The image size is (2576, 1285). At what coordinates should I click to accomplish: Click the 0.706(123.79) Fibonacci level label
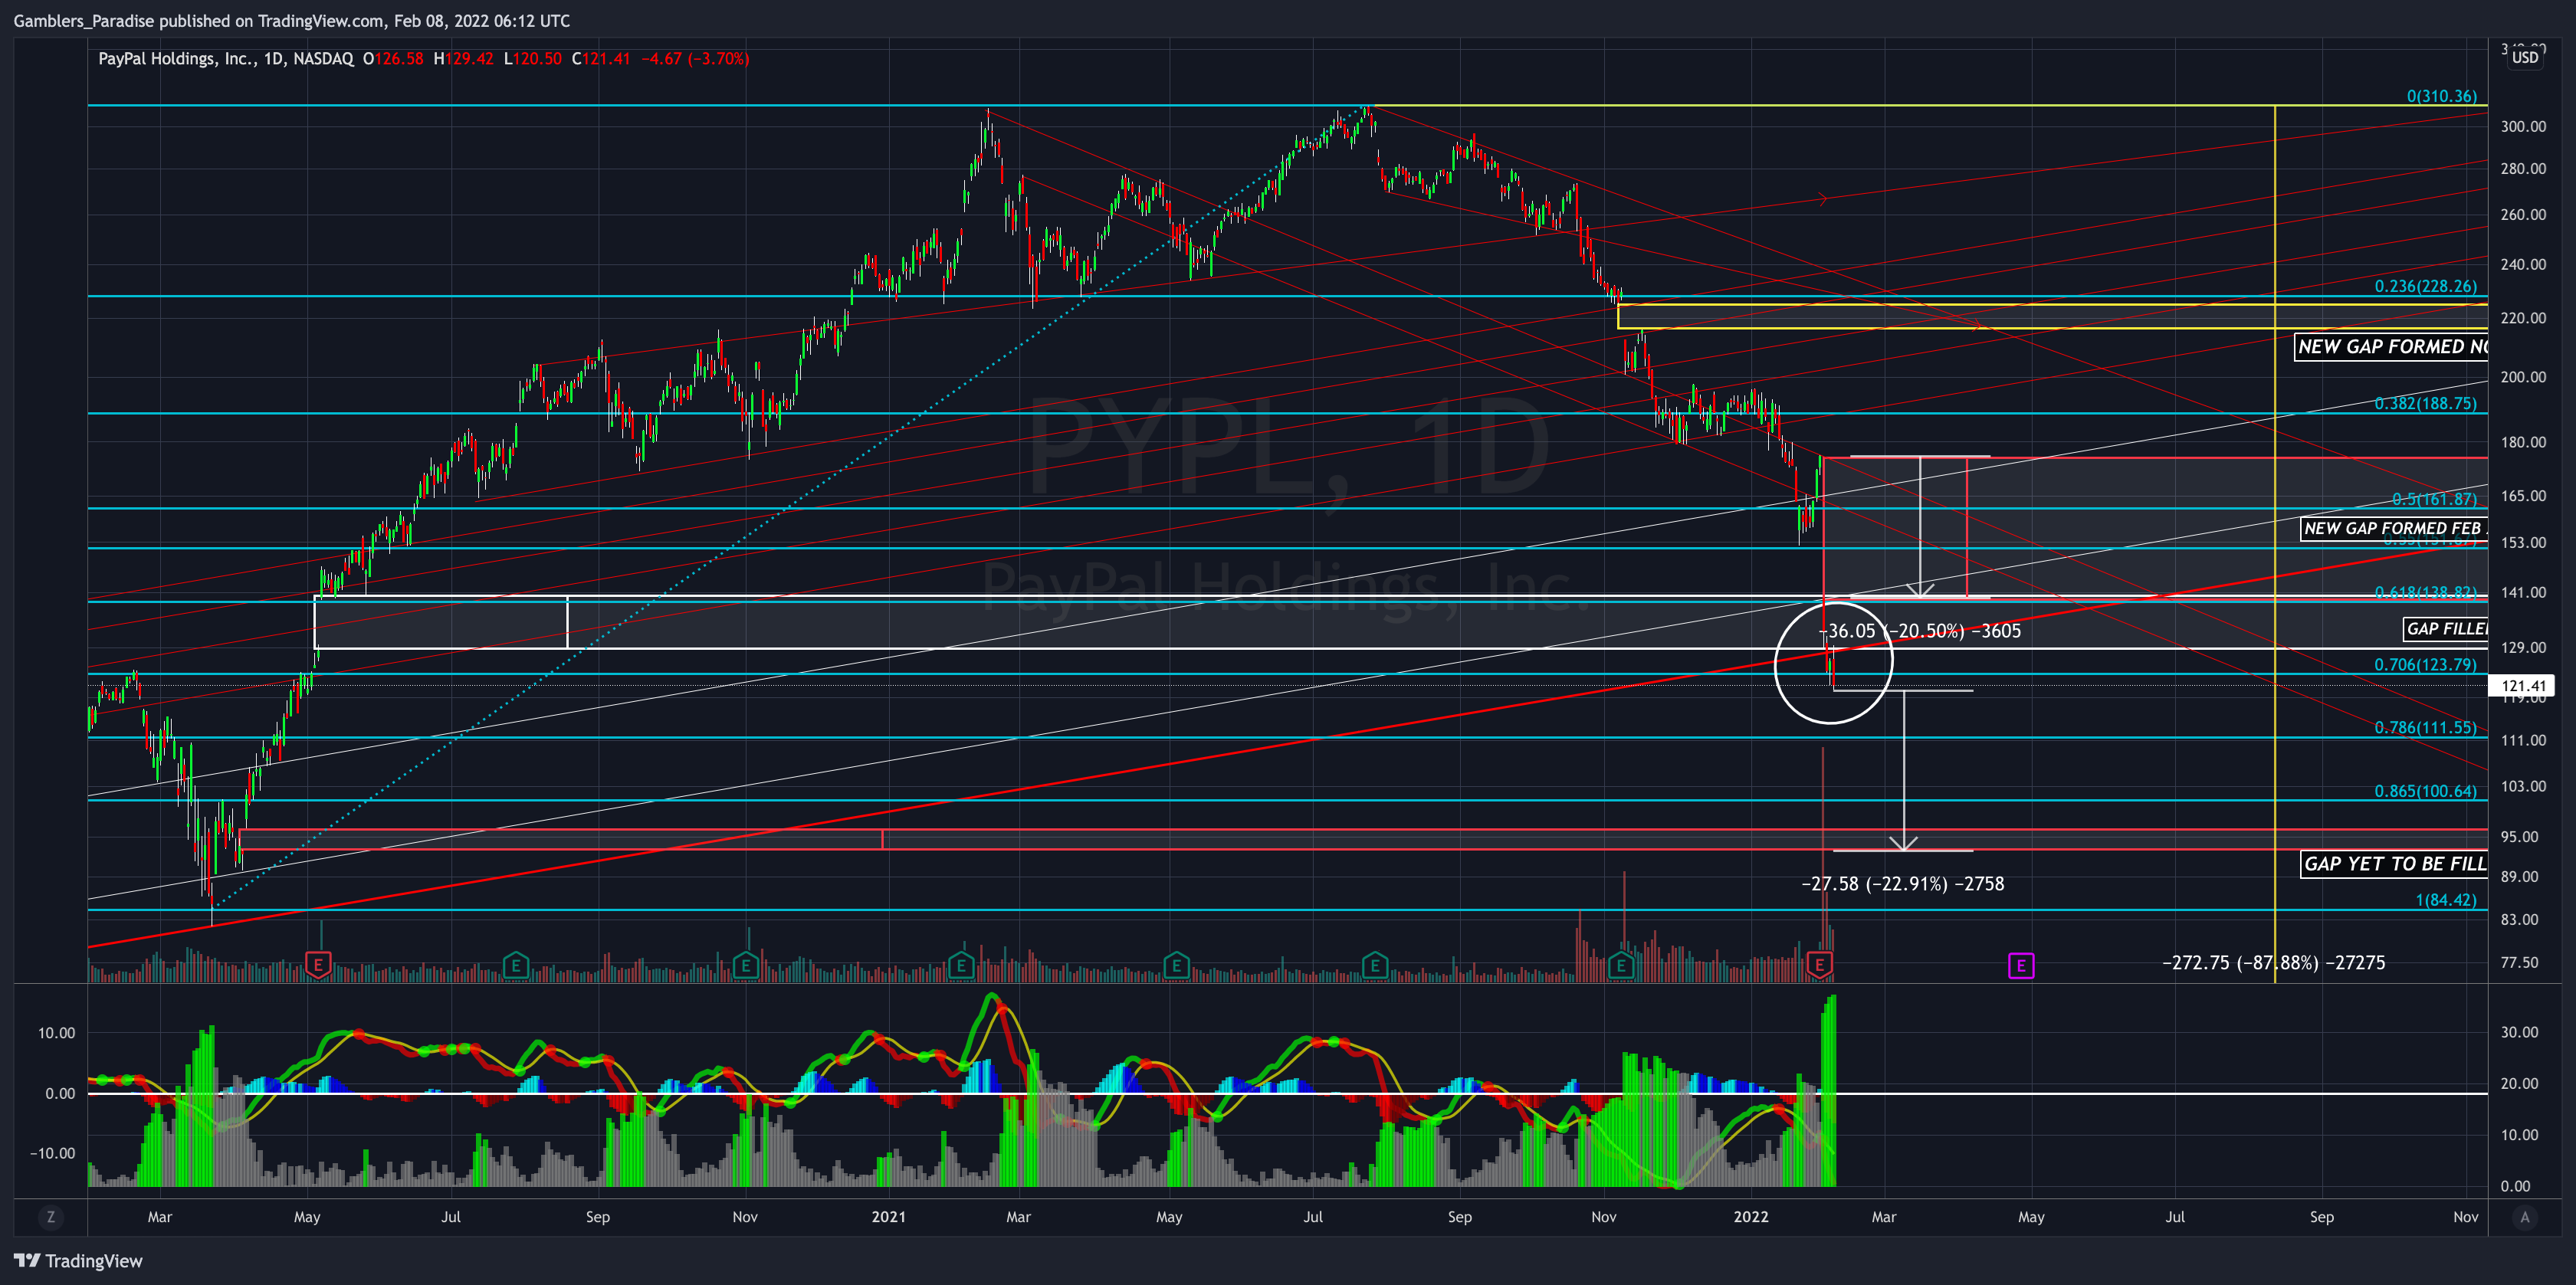pyautogui.click(x=2426, y=664)
